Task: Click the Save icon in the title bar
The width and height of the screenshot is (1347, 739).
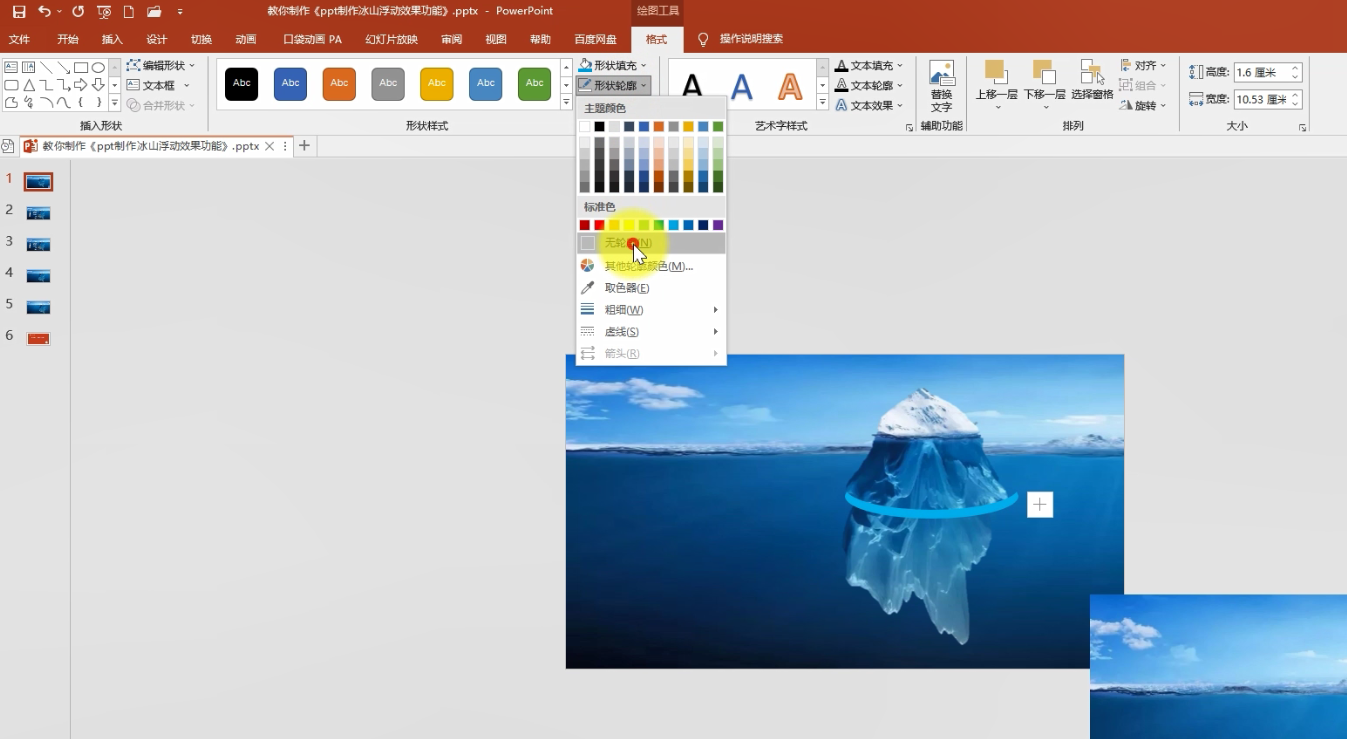Action: [18, 11]
